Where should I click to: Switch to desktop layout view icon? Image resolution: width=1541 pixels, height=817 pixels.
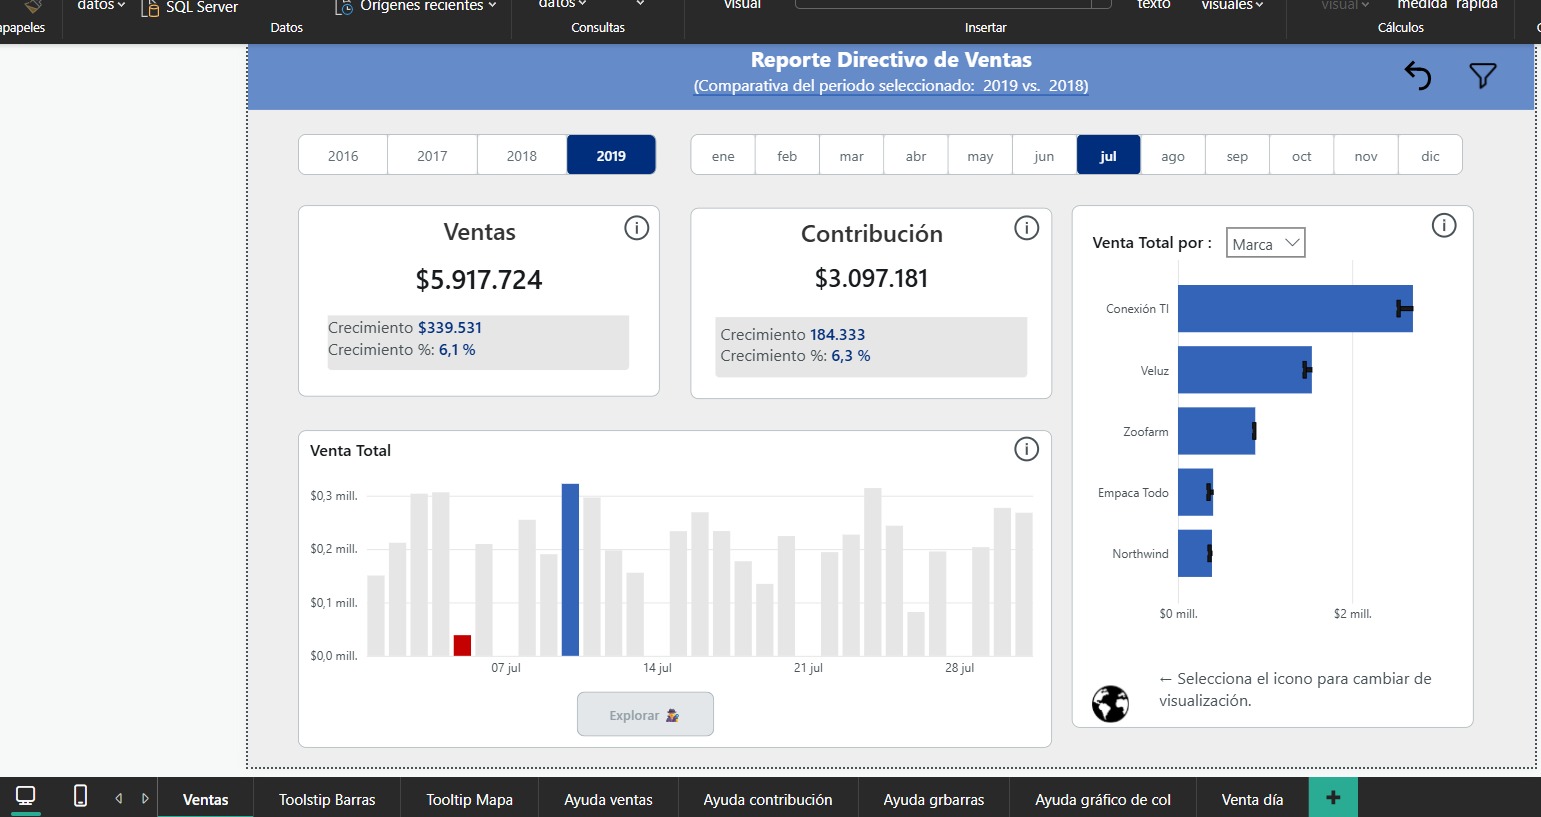tap(26, 797)
